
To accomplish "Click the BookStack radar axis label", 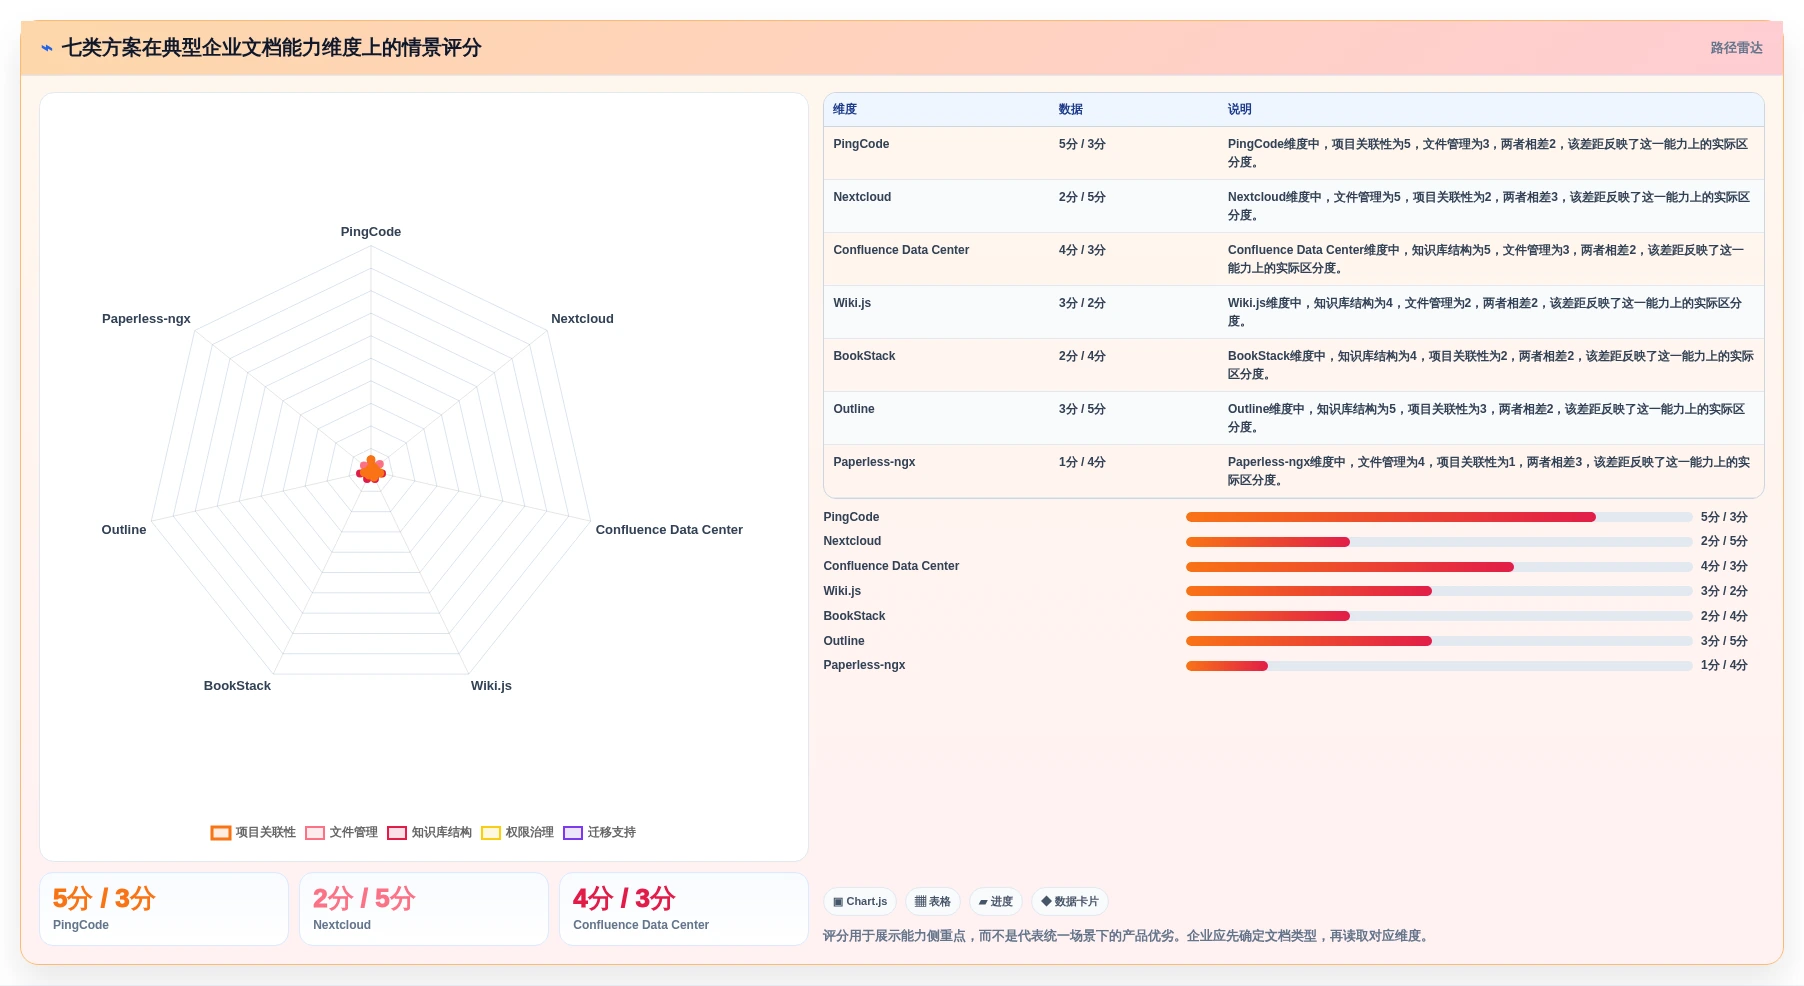I will click(x=237, y=686).
